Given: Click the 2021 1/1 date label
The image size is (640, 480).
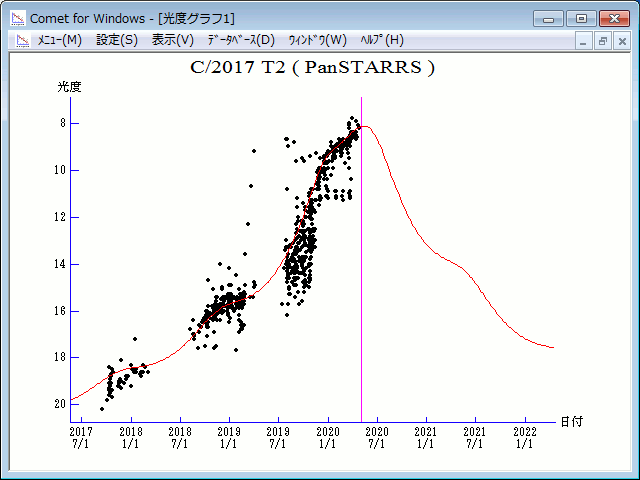Looking at the screenshot, I should 426,438.
